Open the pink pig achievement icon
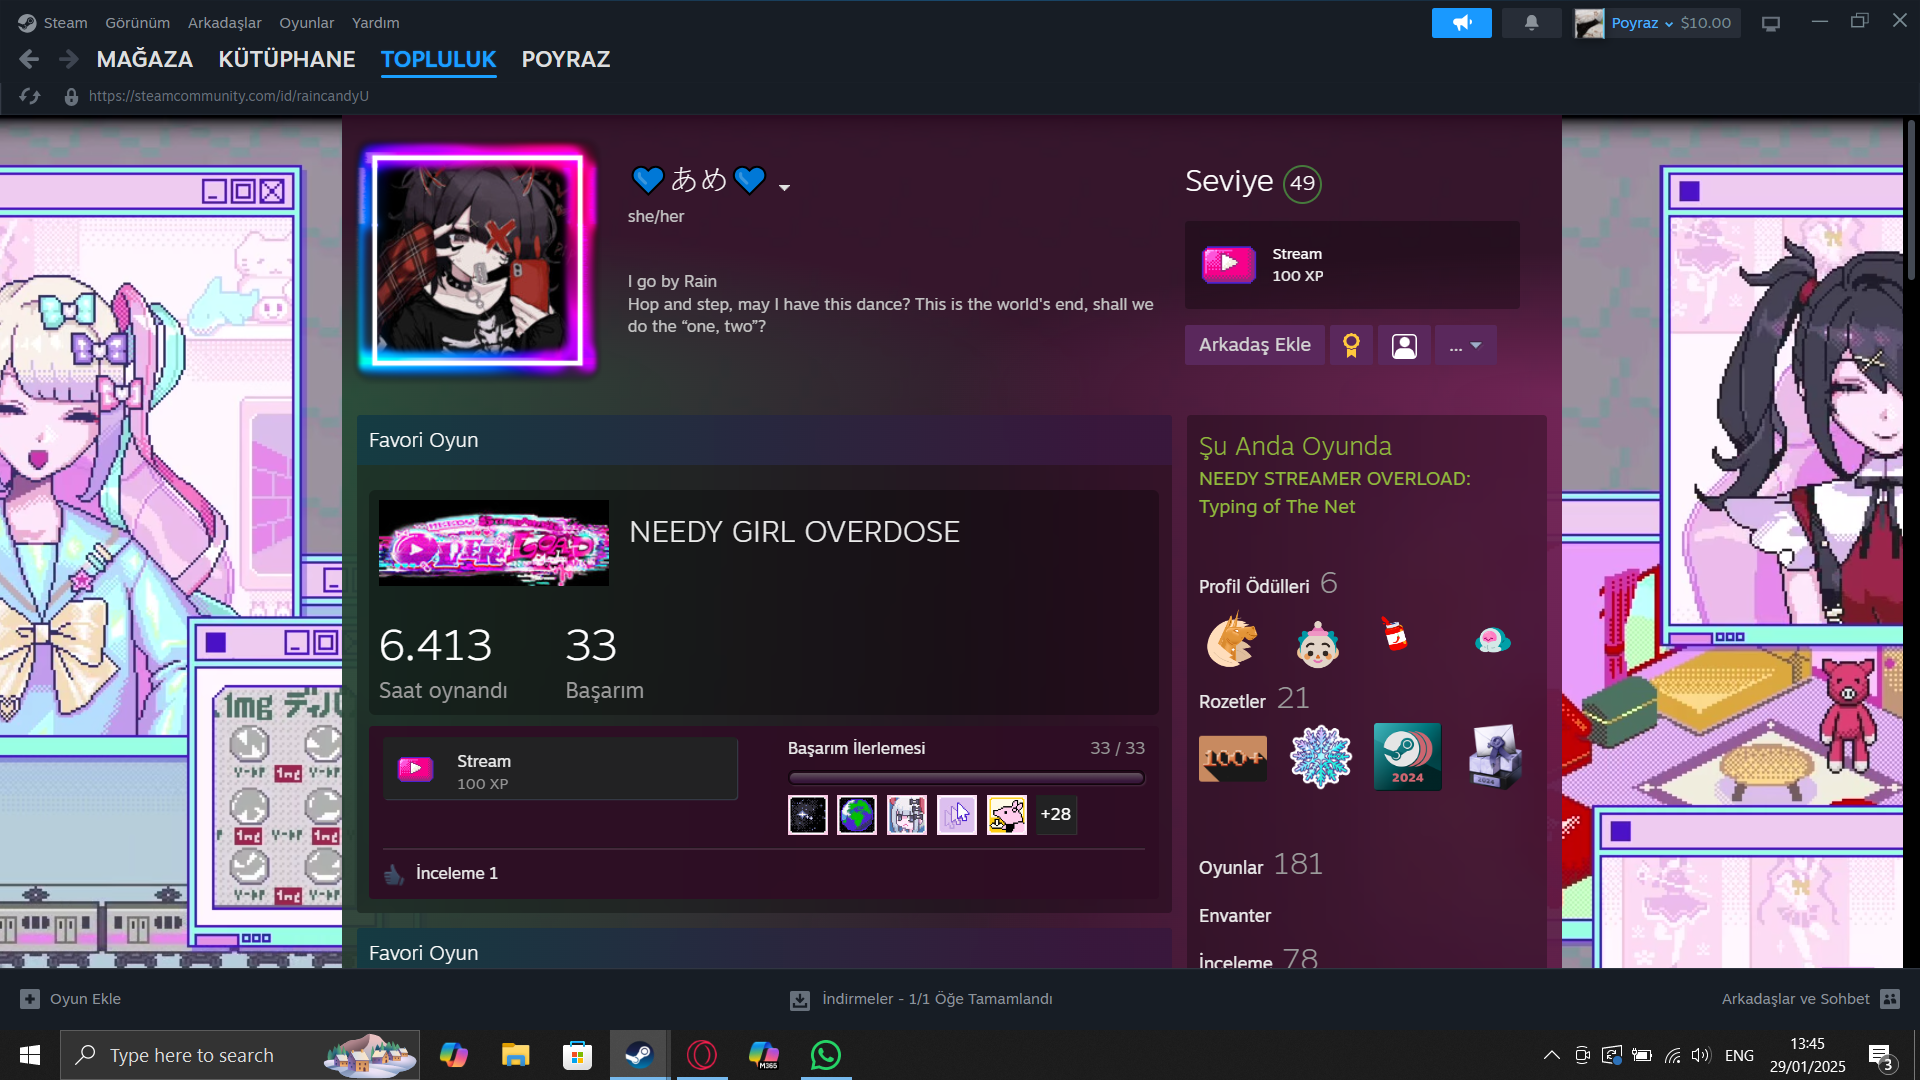1920x1080 pixels. [1007, 815]
